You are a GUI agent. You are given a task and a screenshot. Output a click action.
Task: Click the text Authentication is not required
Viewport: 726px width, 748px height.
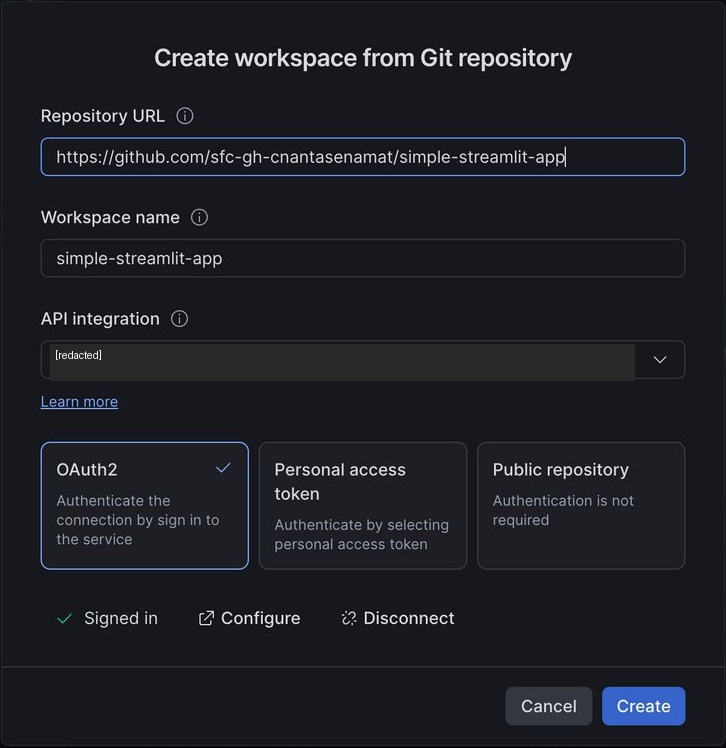563,510
